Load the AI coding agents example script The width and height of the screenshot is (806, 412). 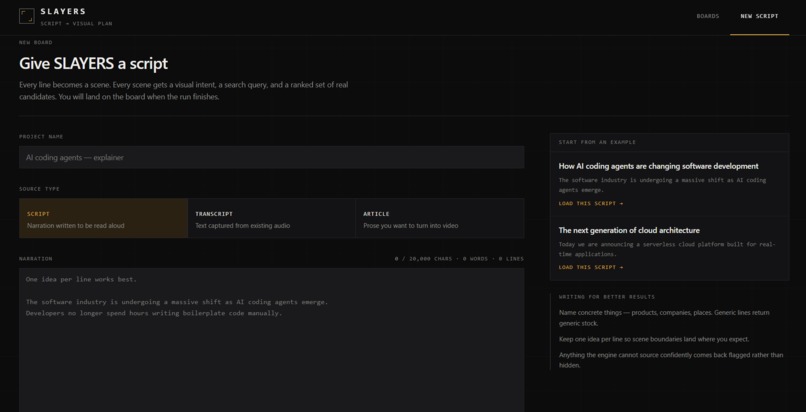click(x=591, y=203)
